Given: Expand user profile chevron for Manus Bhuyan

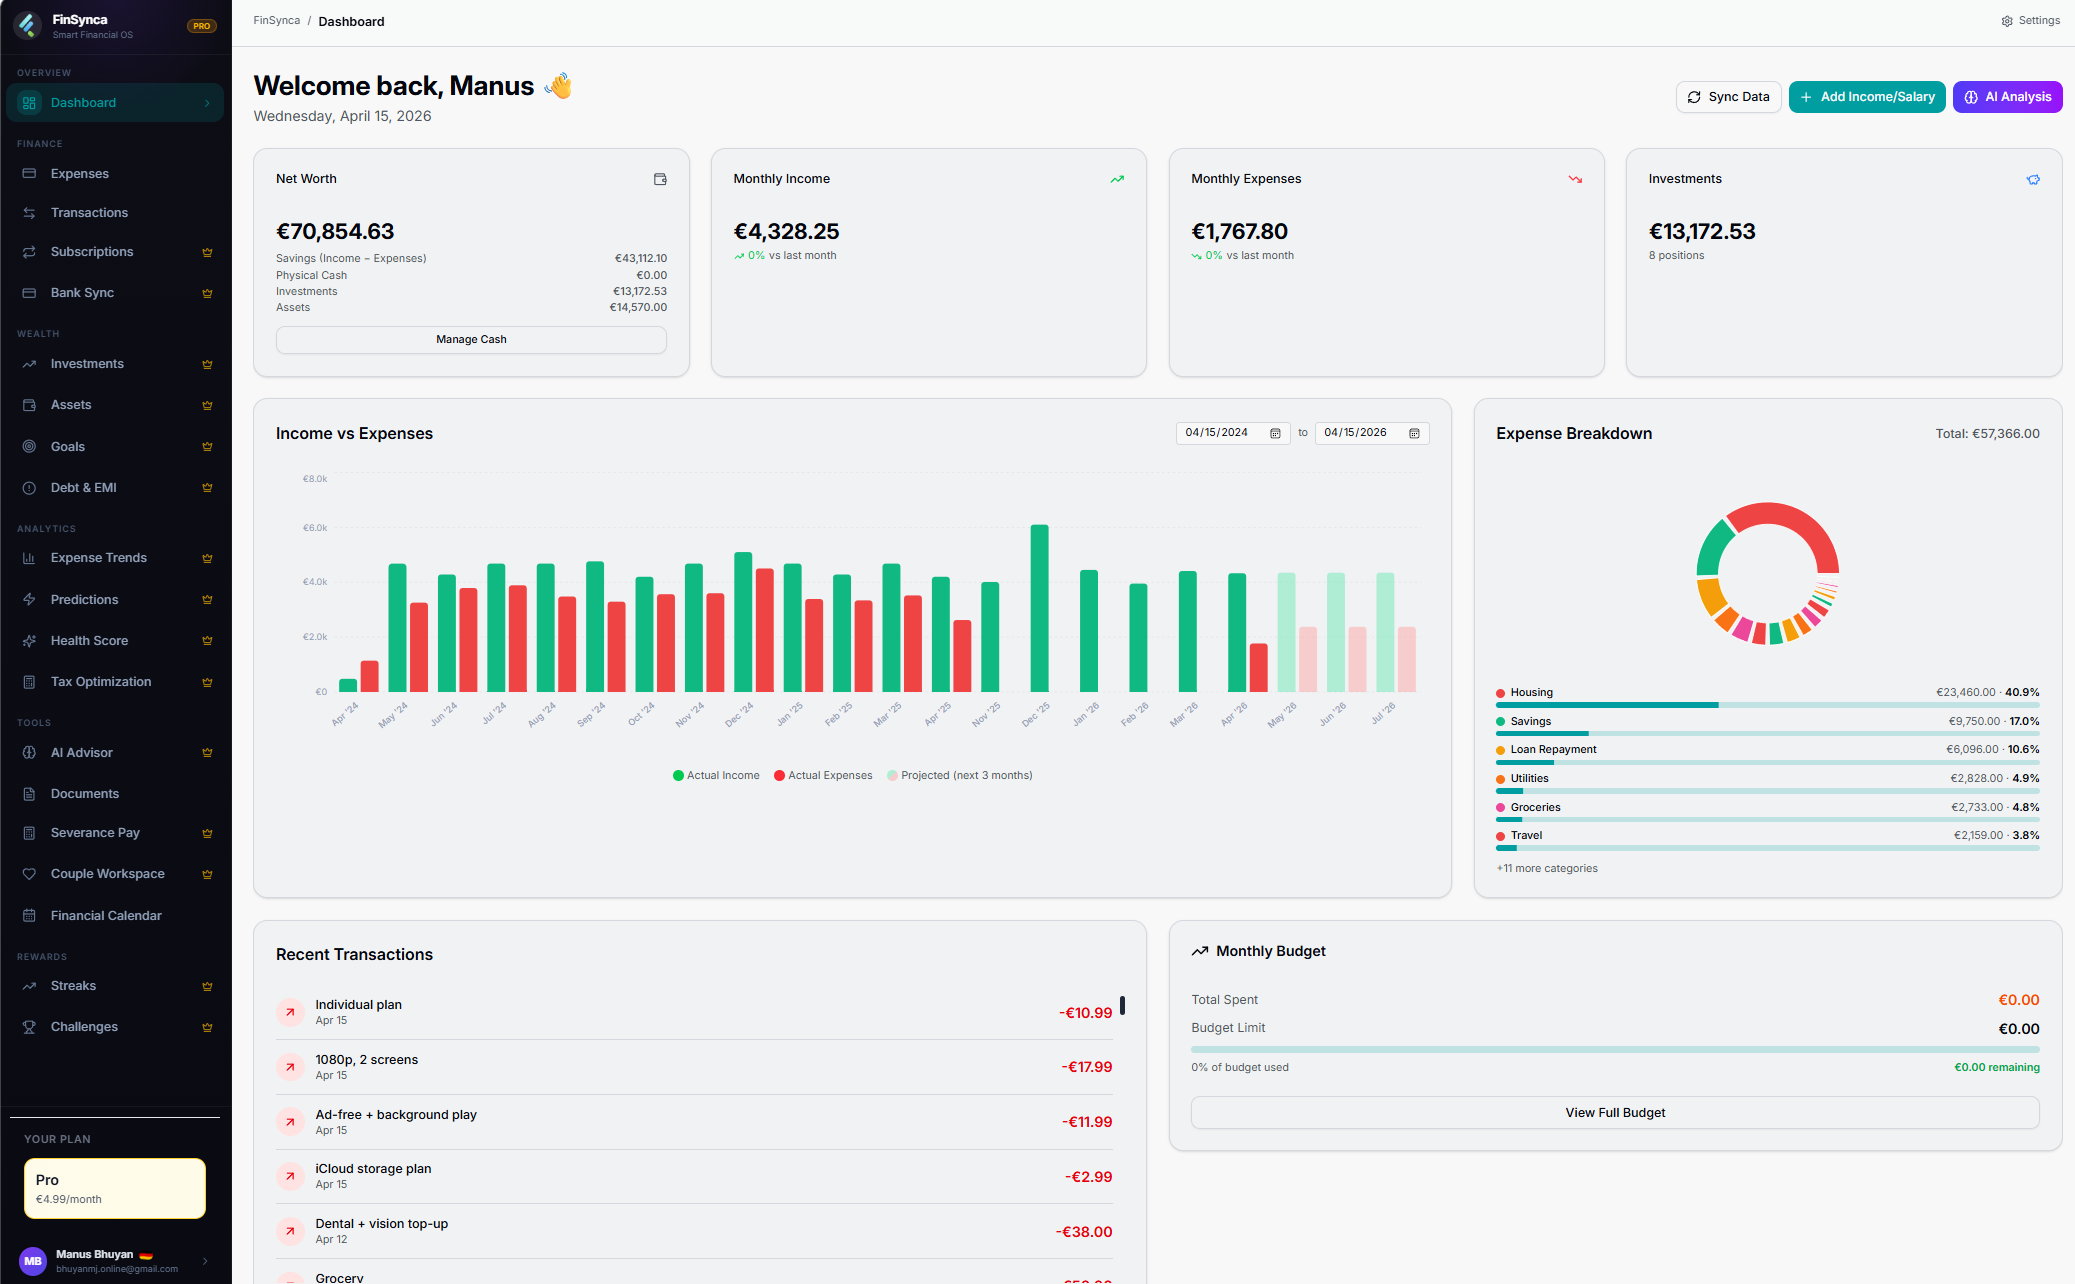Looking at the screenshot, I should pyautogui.click(x=205, y=1261).
